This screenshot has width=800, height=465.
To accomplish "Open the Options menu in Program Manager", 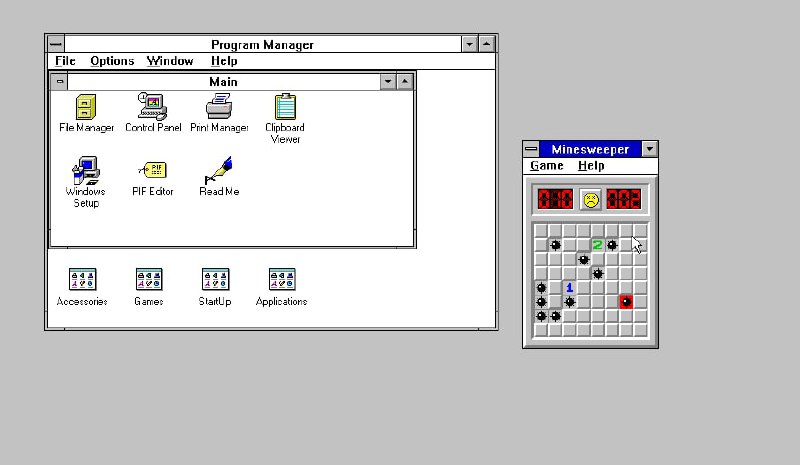I will tap(112, 61).
